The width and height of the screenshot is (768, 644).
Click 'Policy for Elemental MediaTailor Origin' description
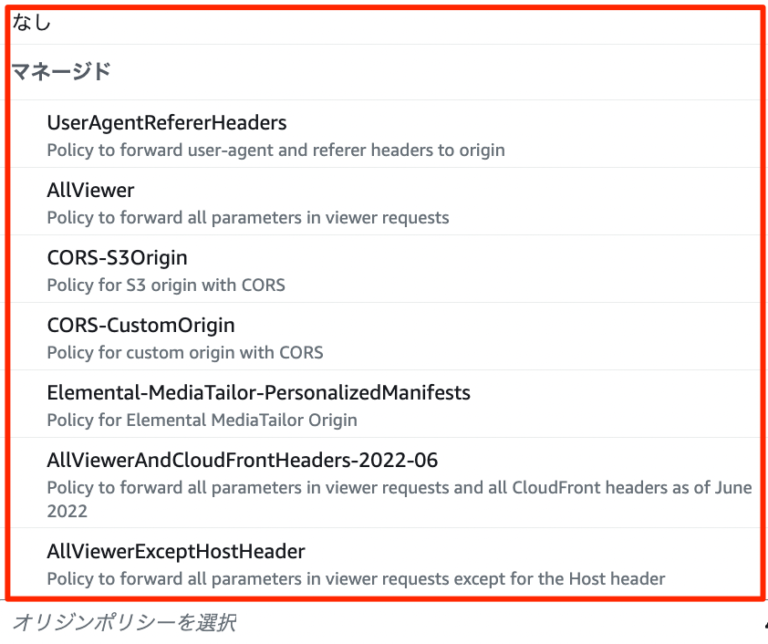202,420
